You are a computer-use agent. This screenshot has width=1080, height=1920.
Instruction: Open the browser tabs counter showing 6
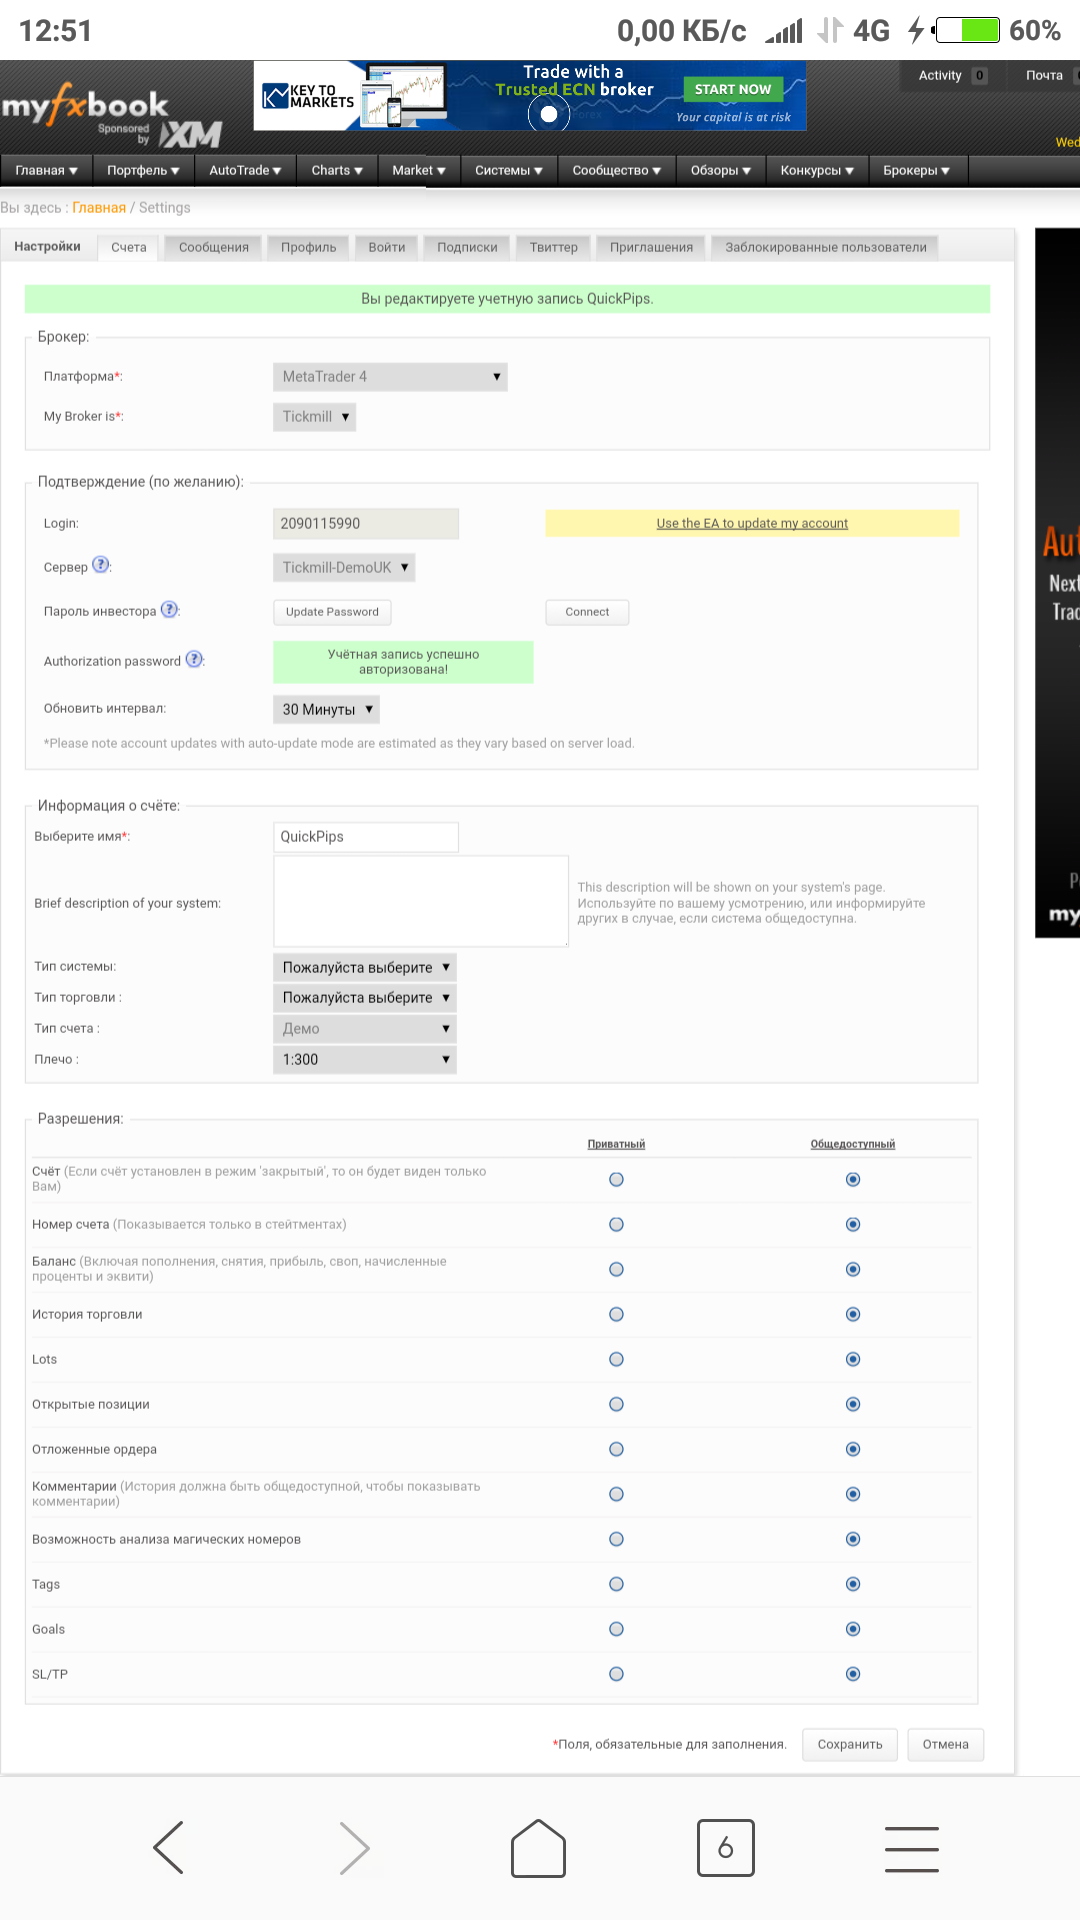[725, 1848]
